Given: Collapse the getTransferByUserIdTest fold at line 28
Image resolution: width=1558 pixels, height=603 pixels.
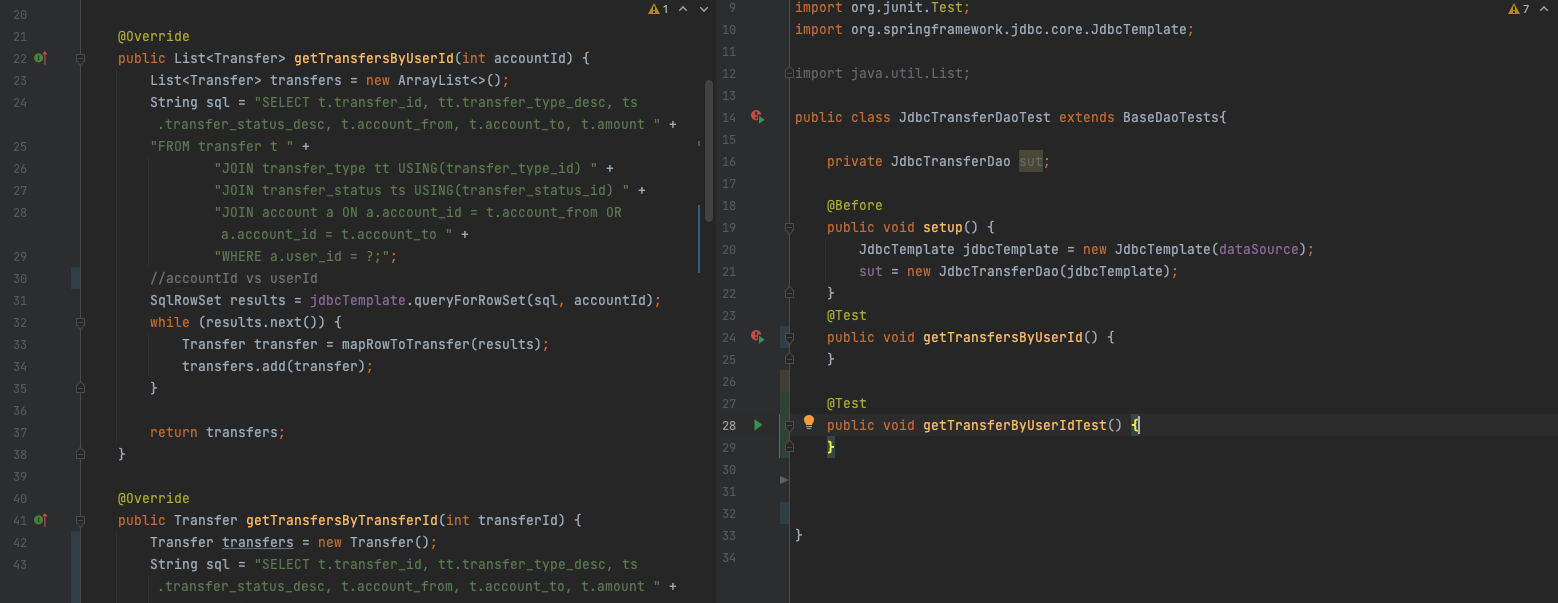Looking at the screenshot, I should 789,425.
